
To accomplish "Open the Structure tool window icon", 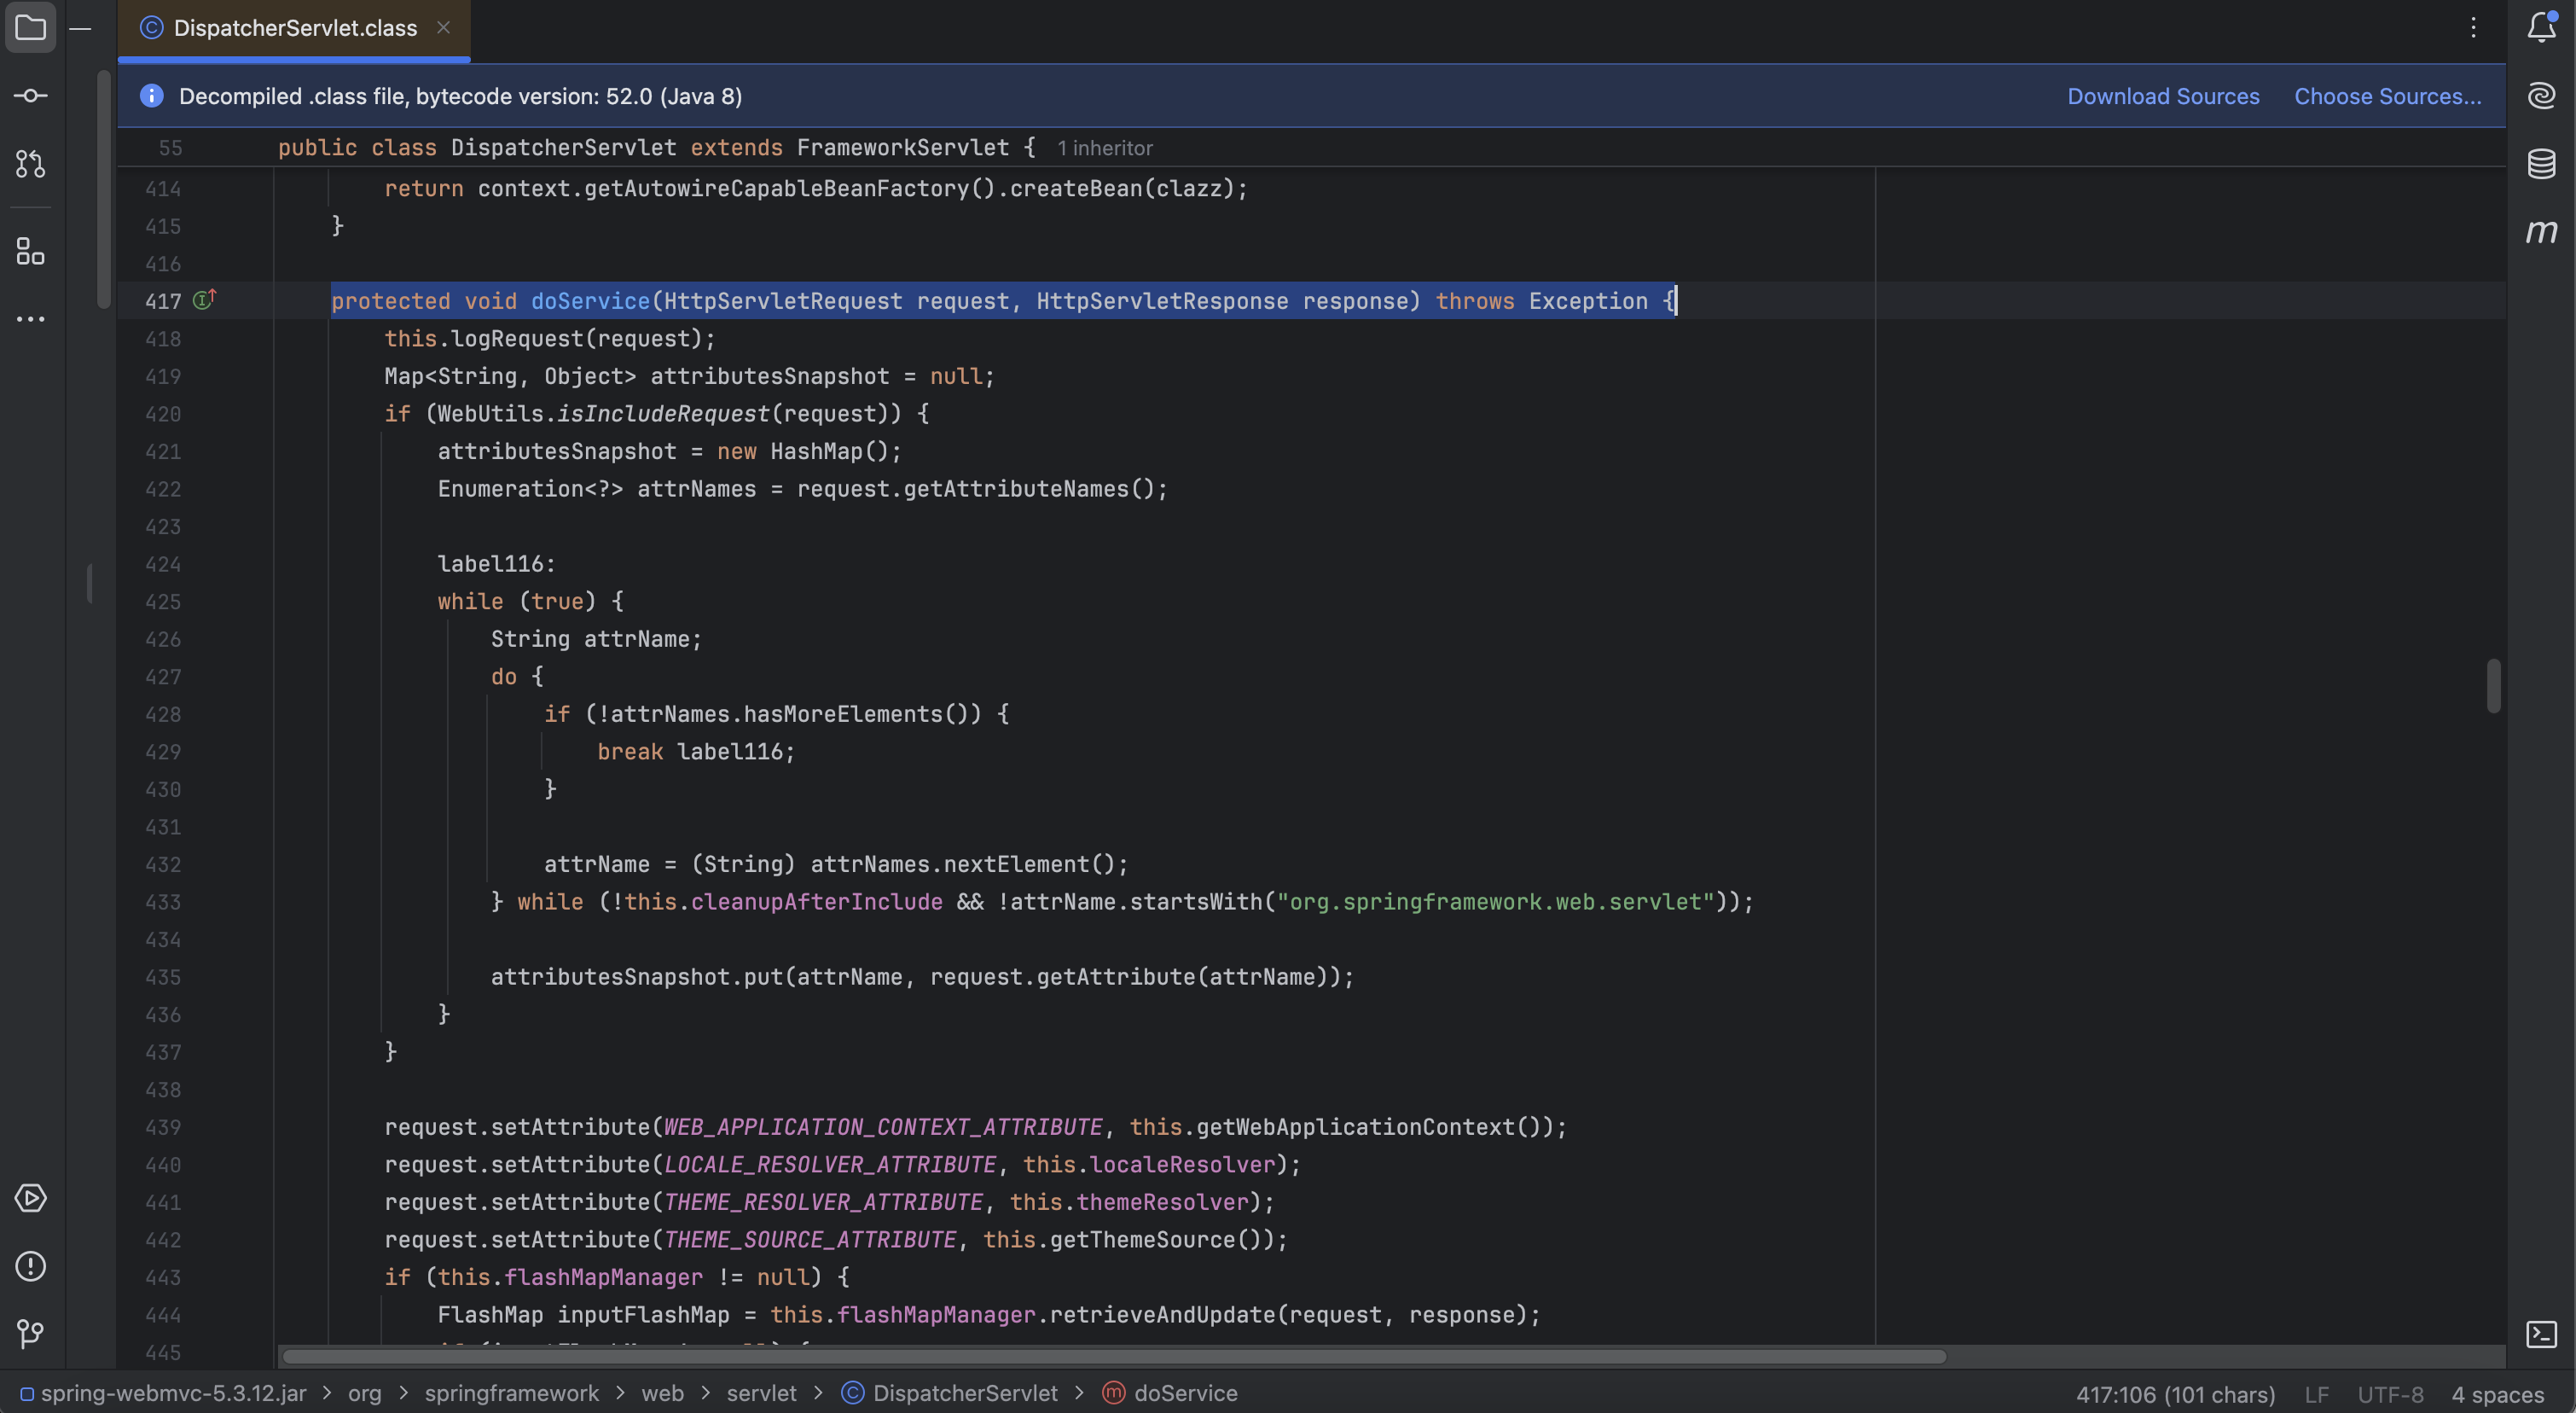I will pyautogui.click(x=30, y=251).
